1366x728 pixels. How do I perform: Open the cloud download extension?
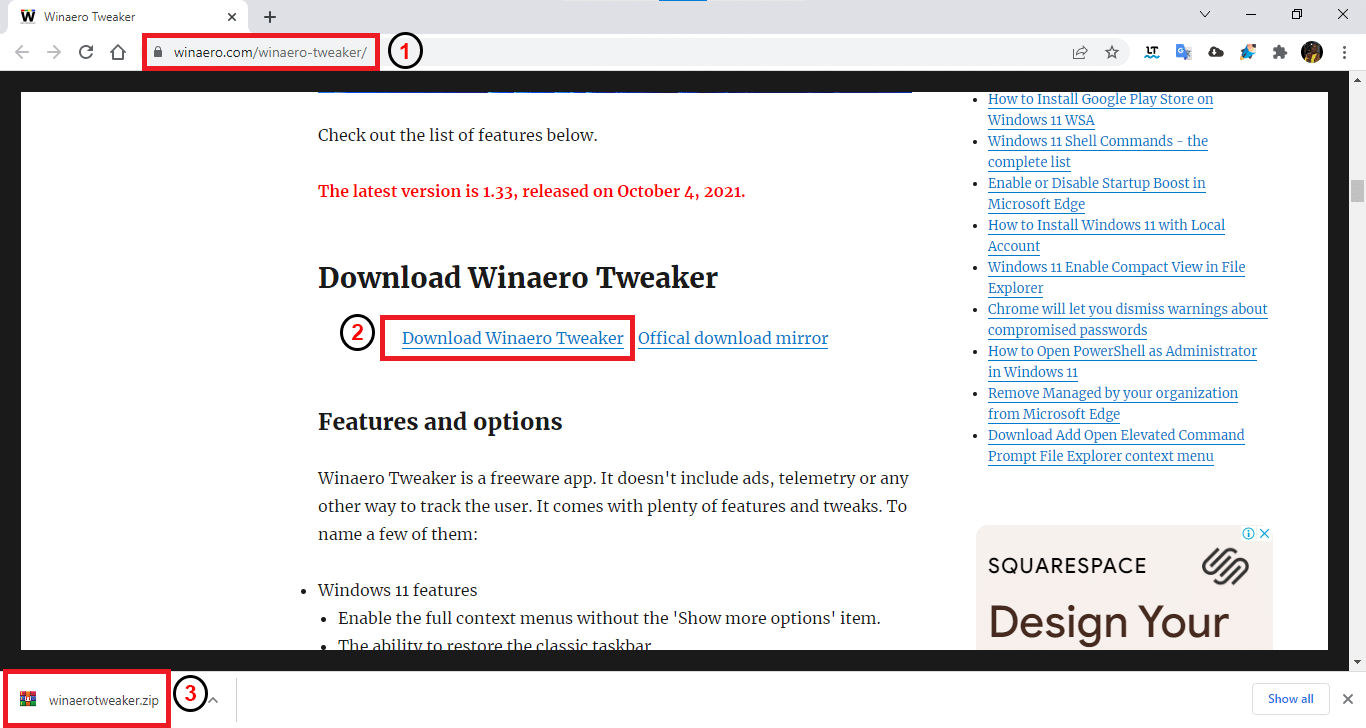coord(1216,52)
